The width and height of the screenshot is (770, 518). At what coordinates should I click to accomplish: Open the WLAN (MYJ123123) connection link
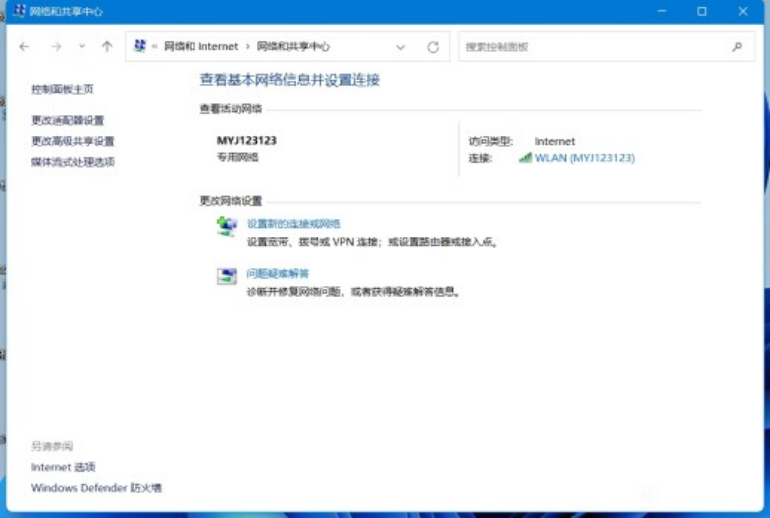coord(584,158)
